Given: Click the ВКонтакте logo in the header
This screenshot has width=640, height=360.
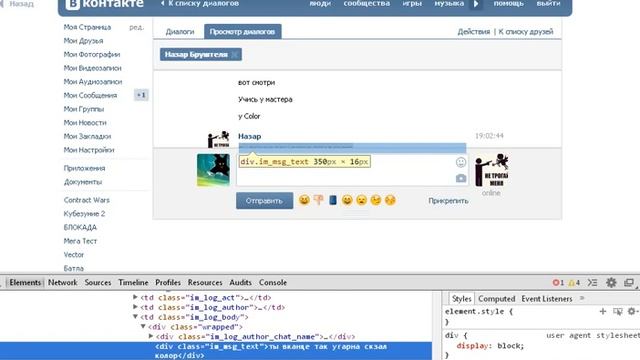Looking at the screenshot, I should [104, 4].
